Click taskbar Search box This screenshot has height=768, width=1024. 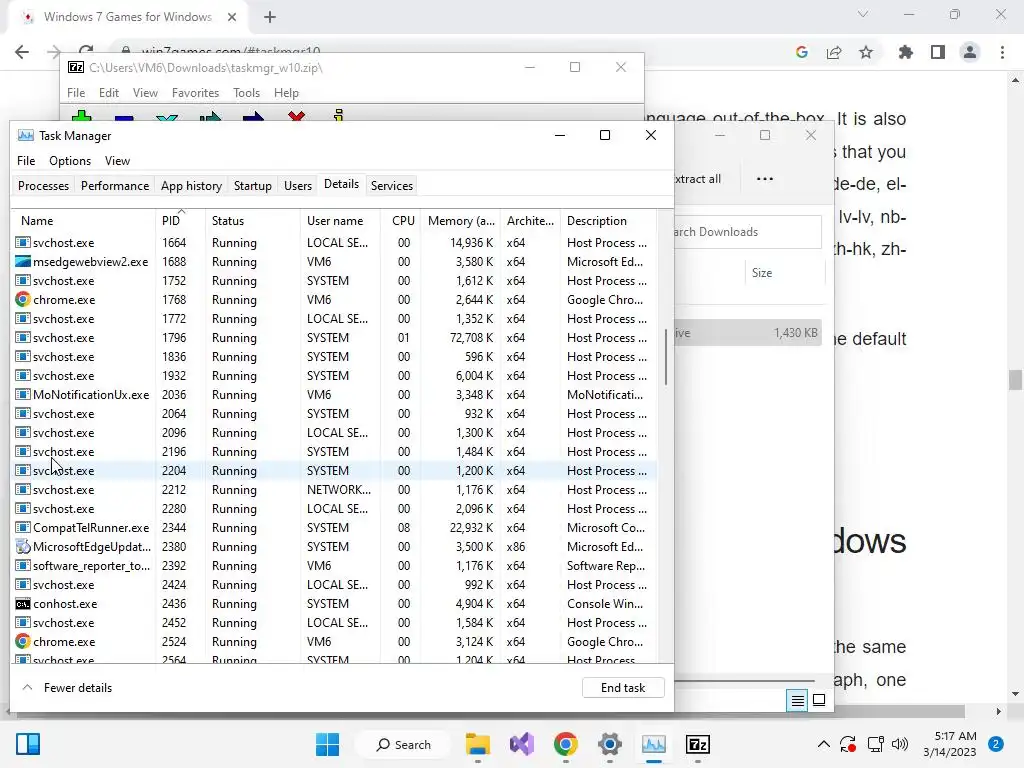(x=404, y=744)
